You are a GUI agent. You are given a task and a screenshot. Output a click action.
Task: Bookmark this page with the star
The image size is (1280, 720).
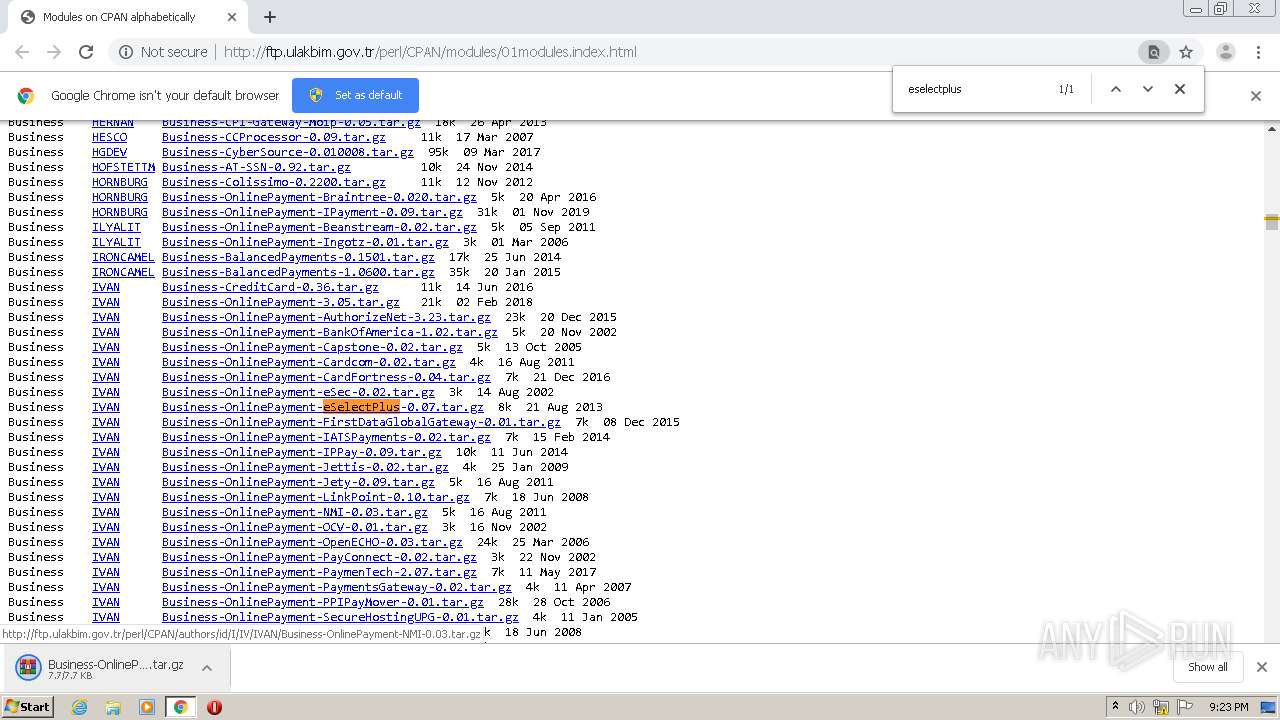point(1186,52)
